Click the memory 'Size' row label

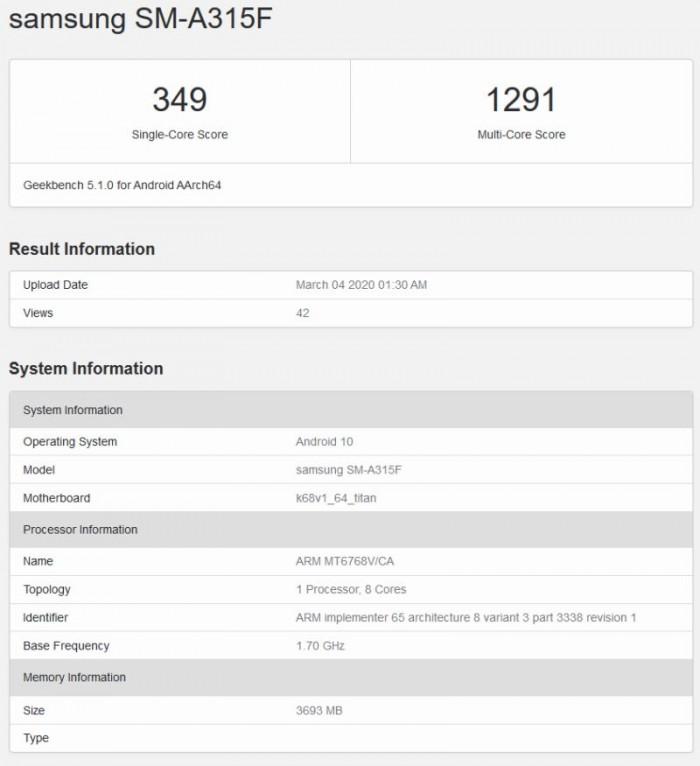coord(34,710)
